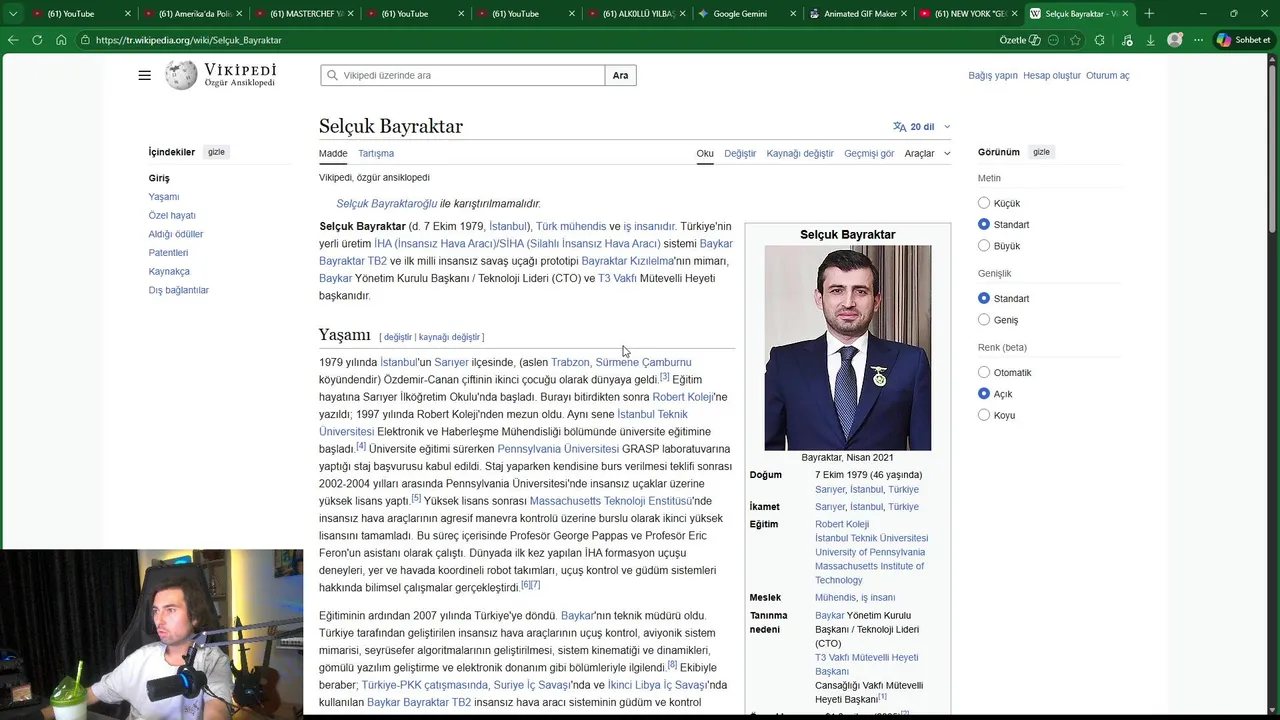1280x720 pixels.
Task: Select Büyük text size
Action: pos(984,246)
